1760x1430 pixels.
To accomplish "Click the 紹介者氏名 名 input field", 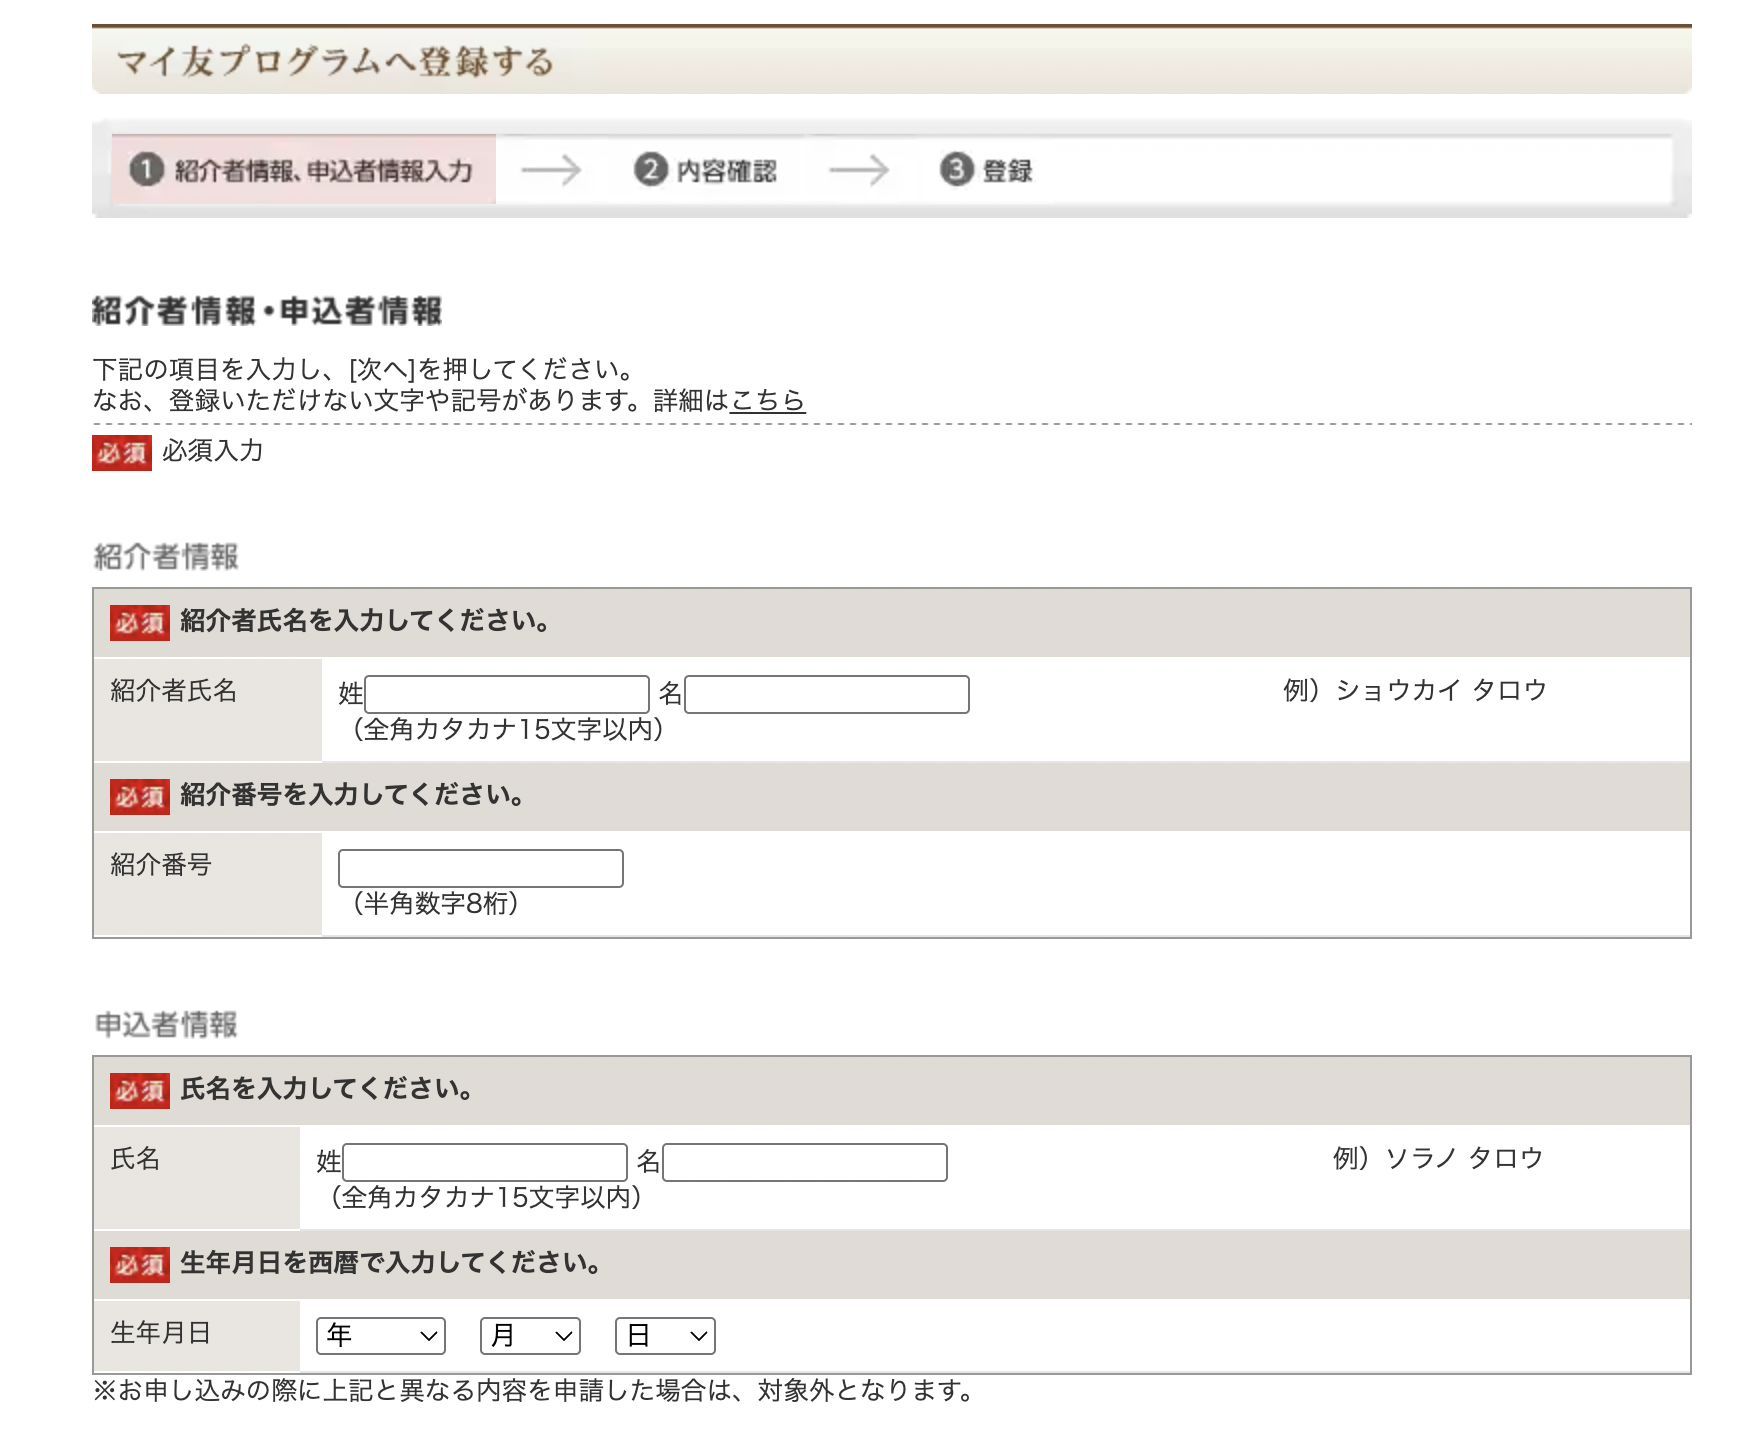I will click(x=827, y=694).
